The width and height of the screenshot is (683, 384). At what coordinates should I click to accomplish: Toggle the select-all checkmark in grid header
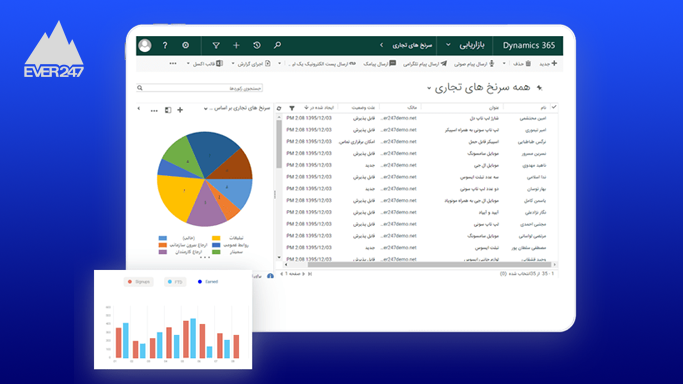pyautogui.click(x=554, y=107)
